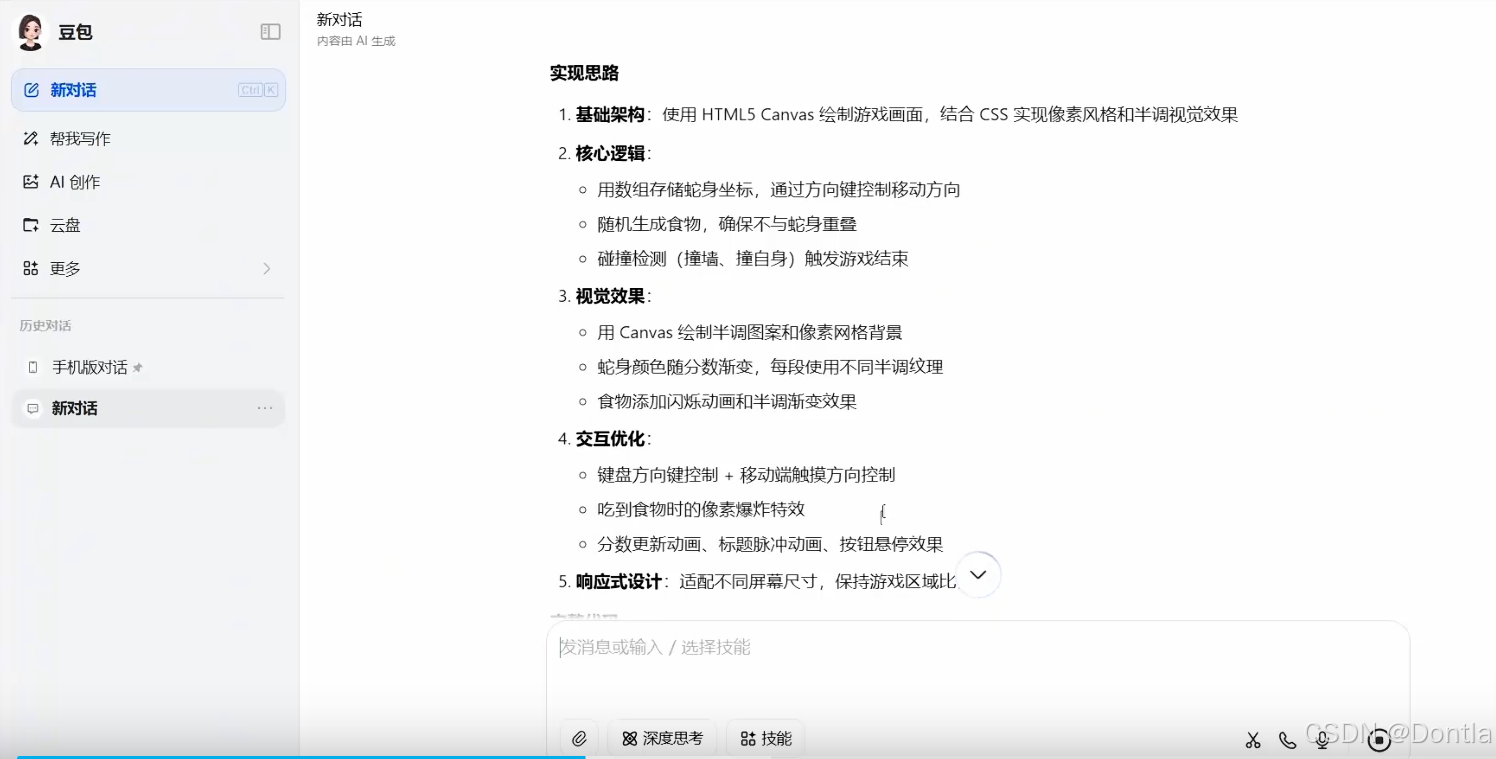The width and height of the screenshot is (1496, 759).
Task: Click the stop recording circle icon
Action: (1379, 741)
